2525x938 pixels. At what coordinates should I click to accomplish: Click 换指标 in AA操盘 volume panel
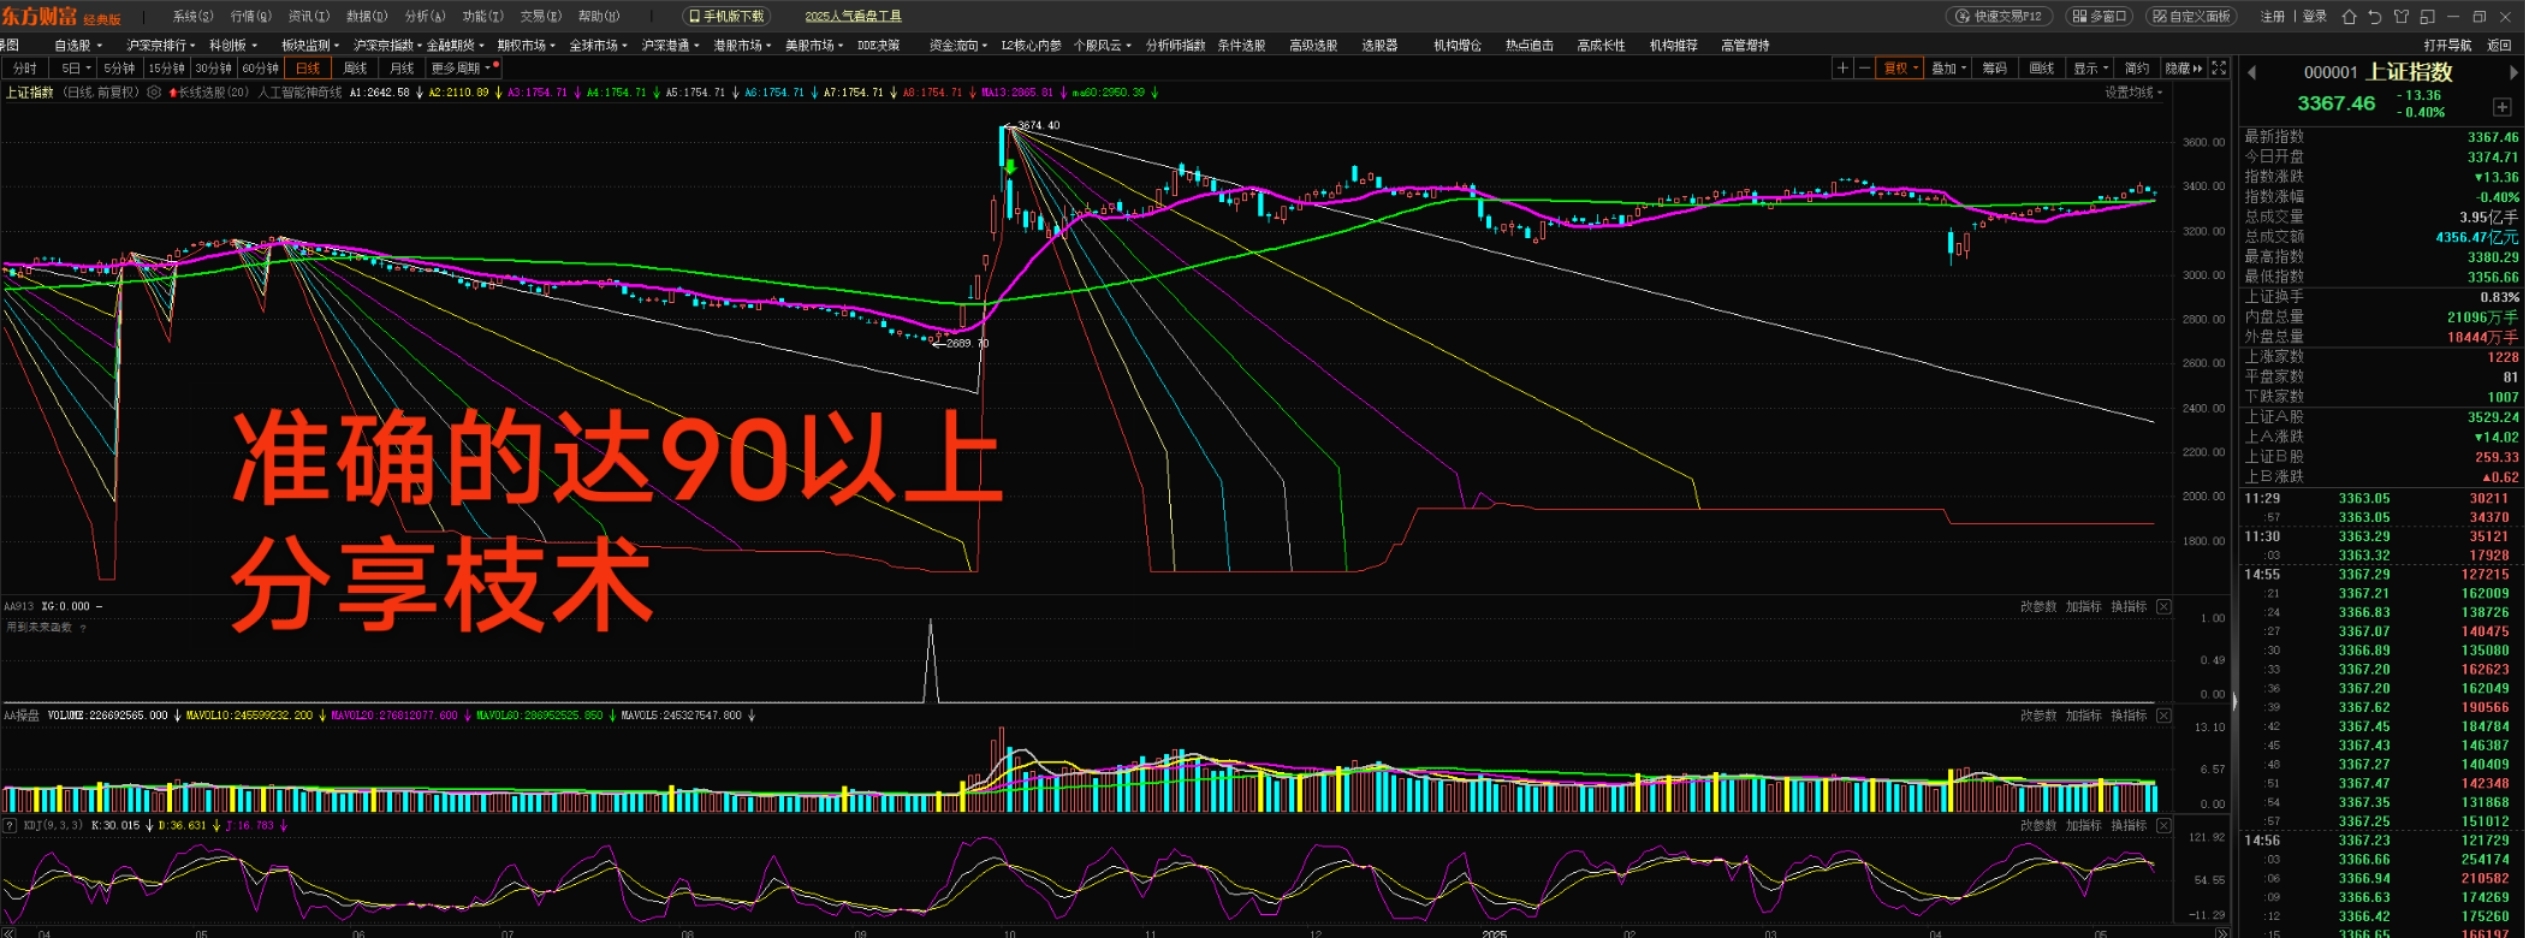click(x=2129, y=716)
